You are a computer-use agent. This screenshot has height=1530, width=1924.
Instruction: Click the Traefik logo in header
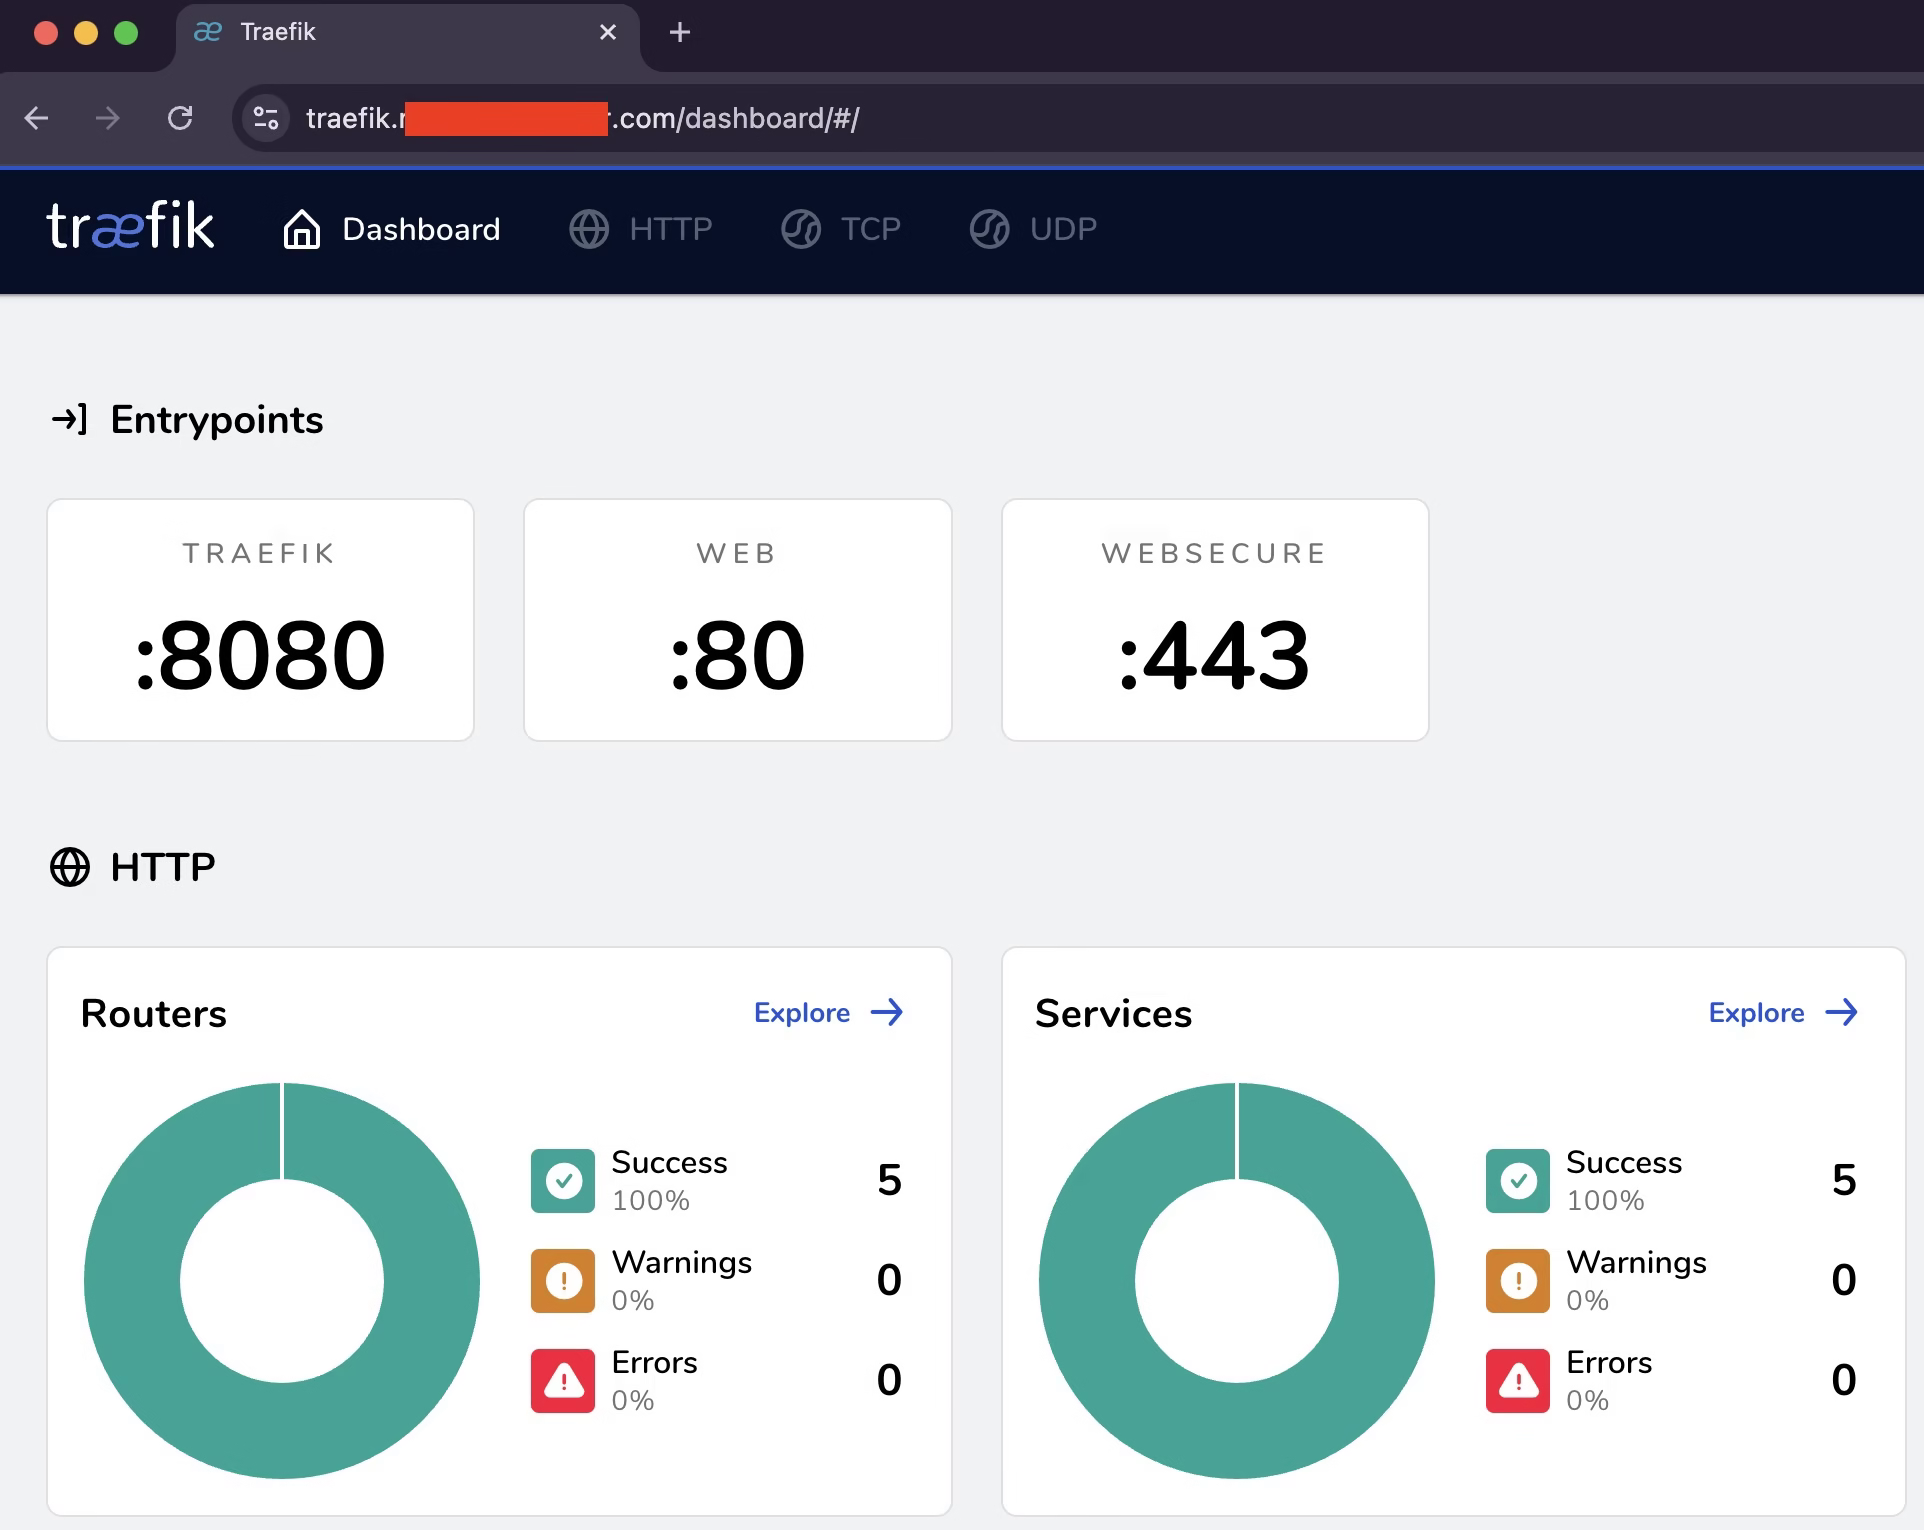tap(130, 226)
